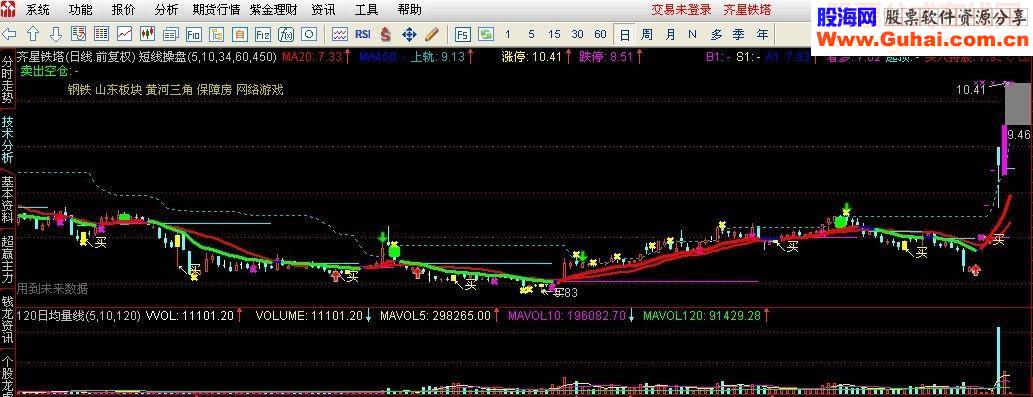Viewport: 1033px width, 397px height.
Task: Switch to the 钱龙资讯 side tab
Action: tap(7, 320)
